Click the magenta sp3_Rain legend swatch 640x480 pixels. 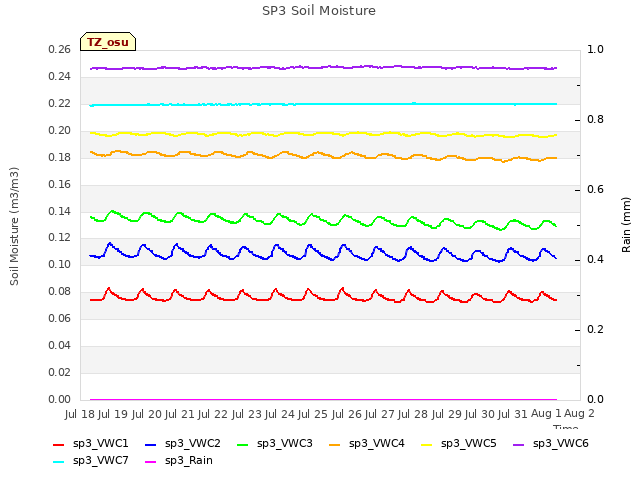(x=151, y=462)
